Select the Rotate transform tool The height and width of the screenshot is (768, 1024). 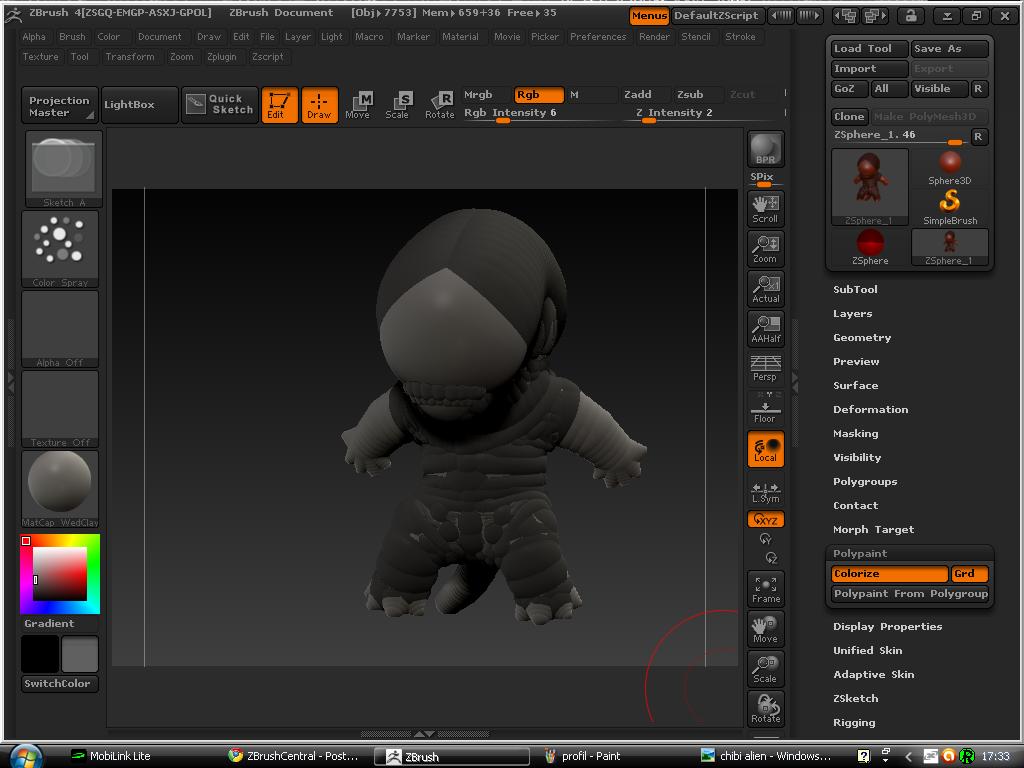point(439,105)
